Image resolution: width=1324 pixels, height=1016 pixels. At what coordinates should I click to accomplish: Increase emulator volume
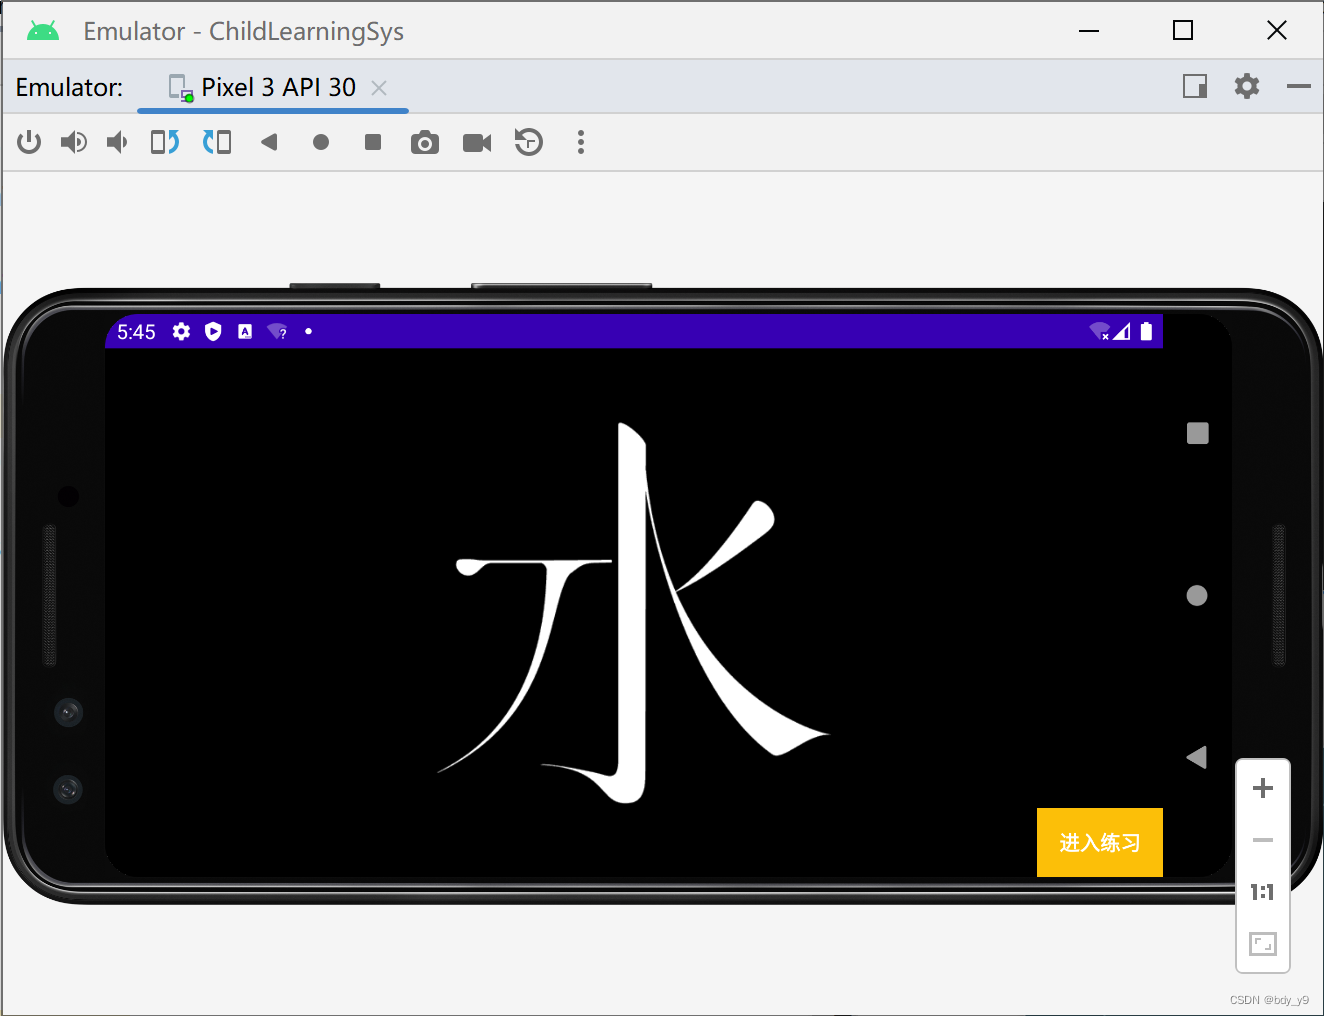coord(73,142)
